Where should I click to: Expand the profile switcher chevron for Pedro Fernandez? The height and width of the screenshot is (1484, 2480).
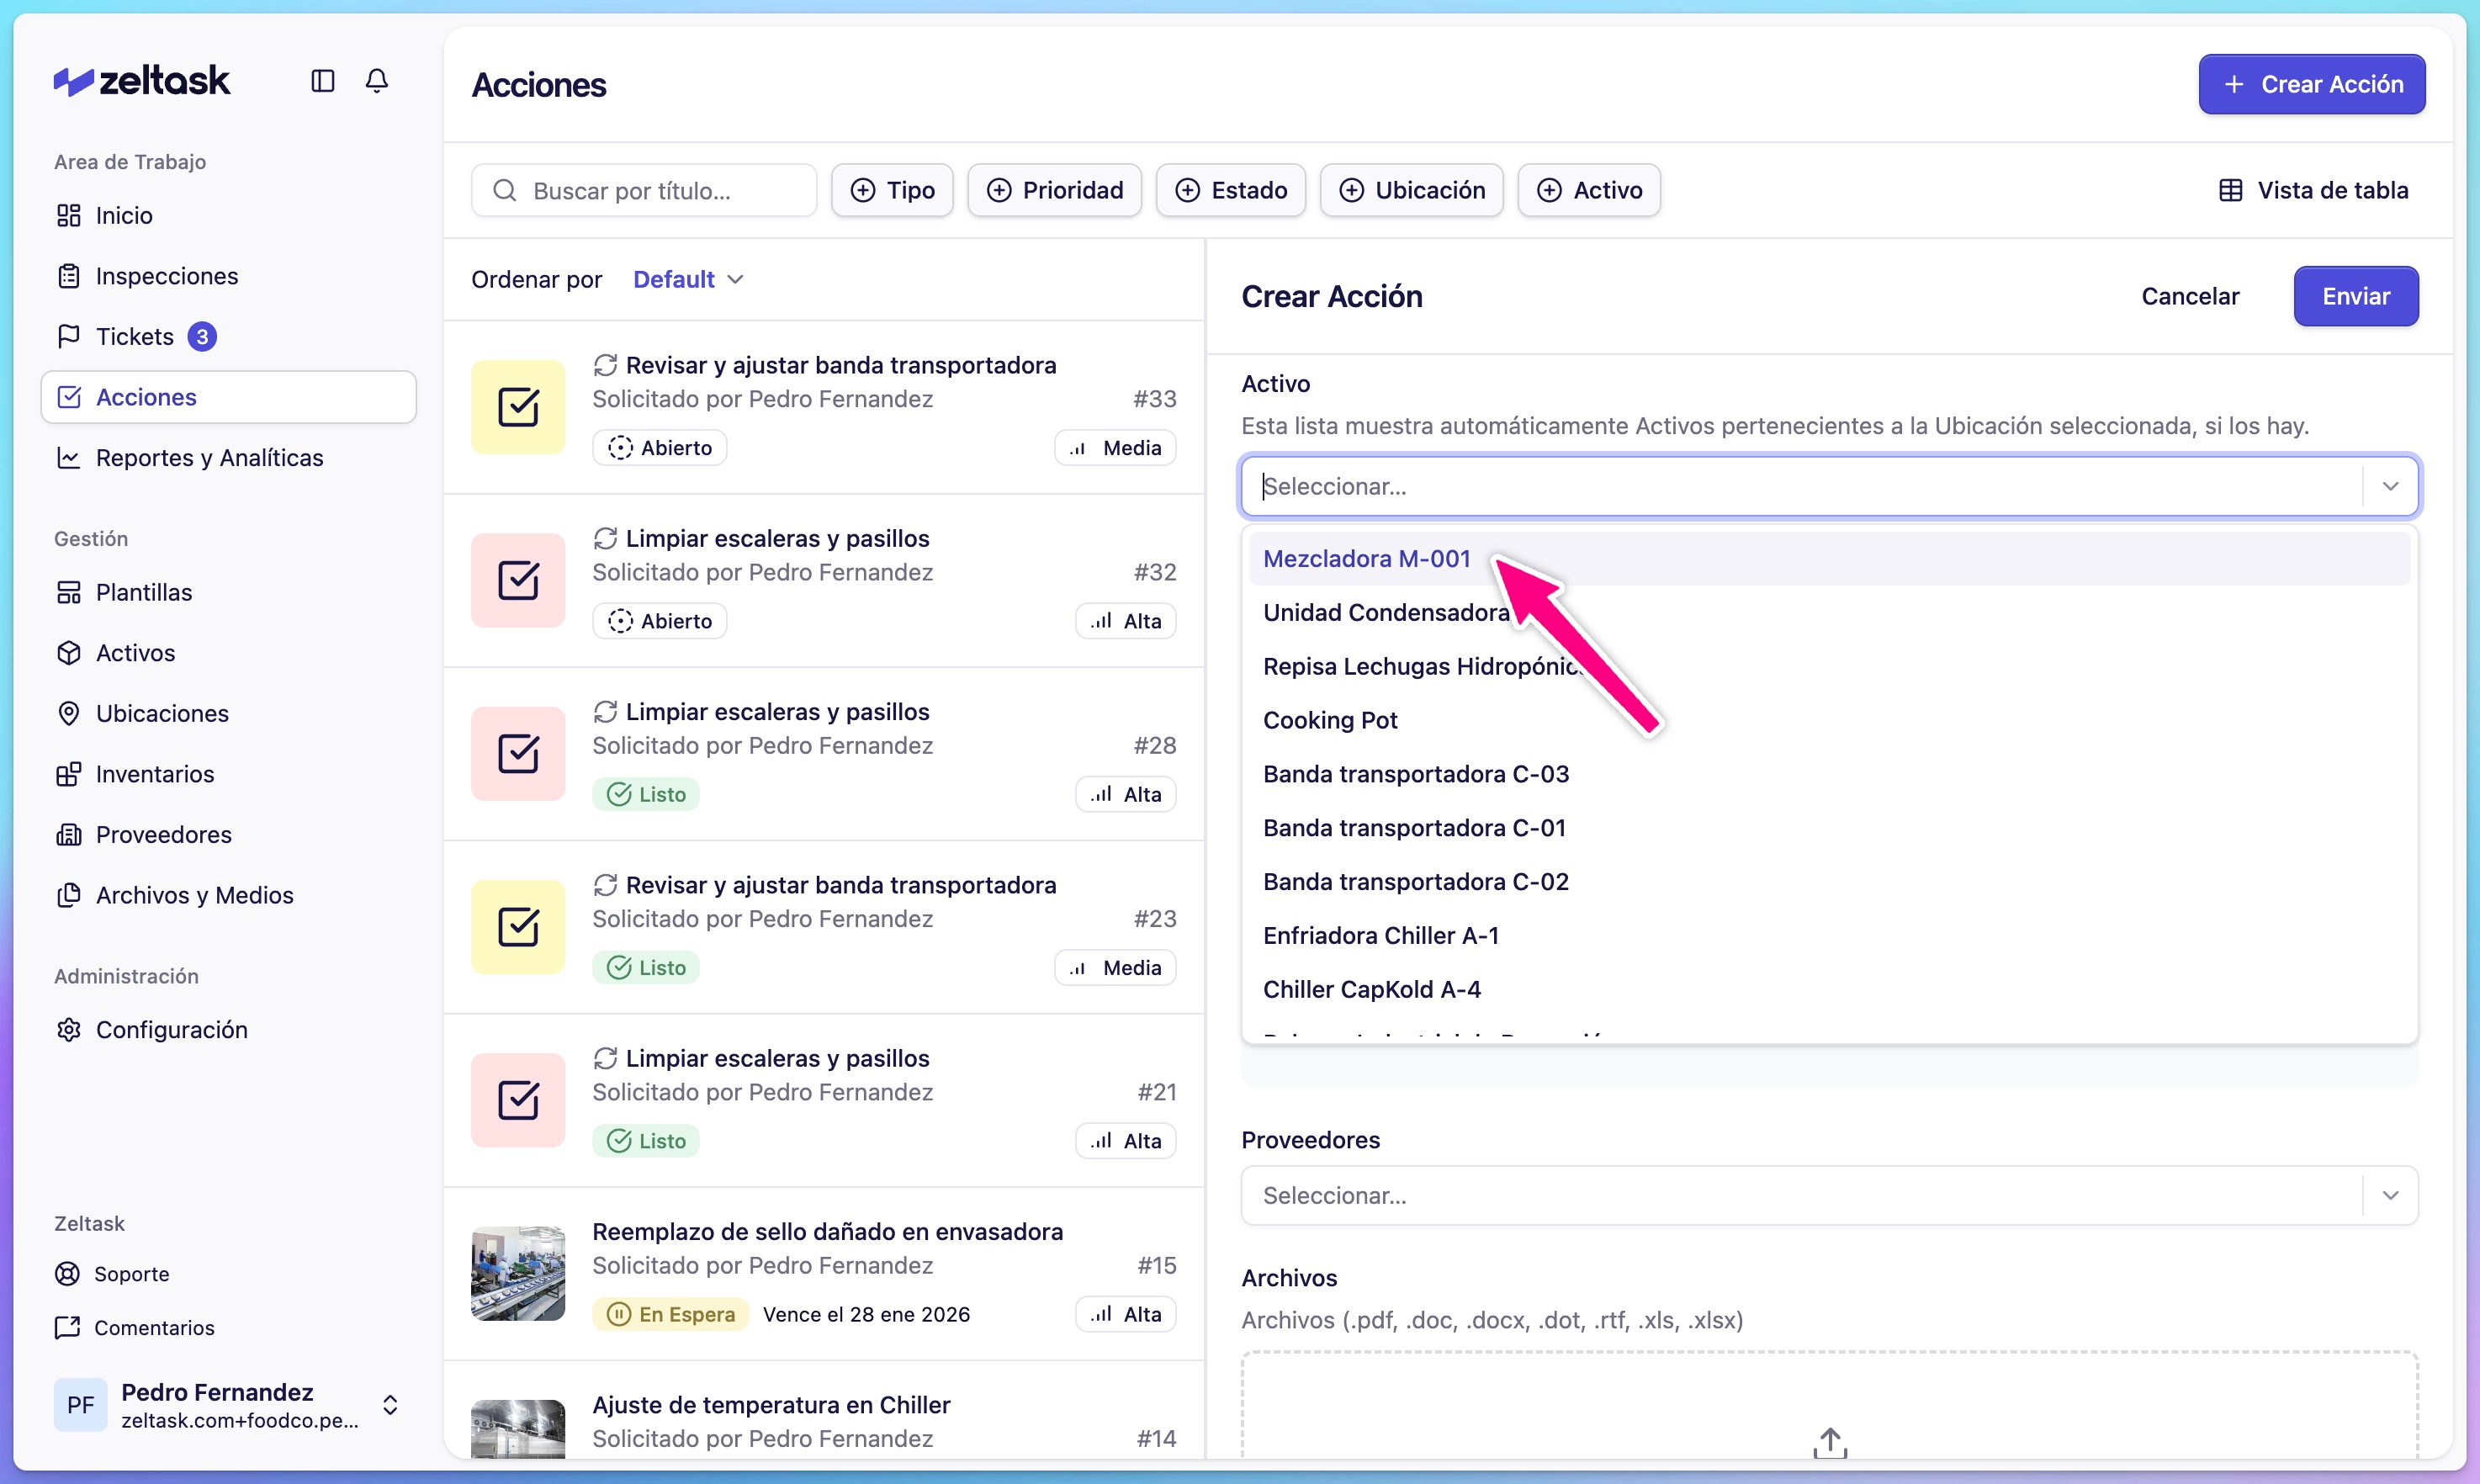coord(391,1404)
